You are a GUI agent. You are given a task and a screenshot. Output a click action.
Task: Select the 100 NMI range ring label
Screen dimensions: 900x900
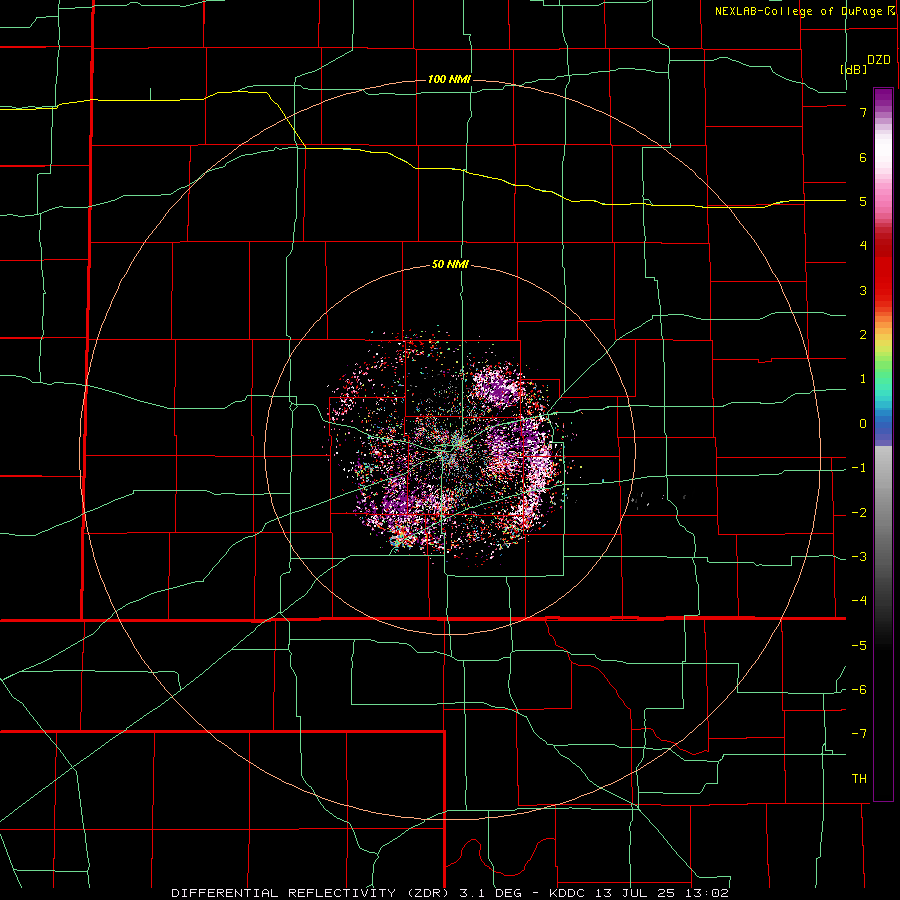(x=449, y=79)
